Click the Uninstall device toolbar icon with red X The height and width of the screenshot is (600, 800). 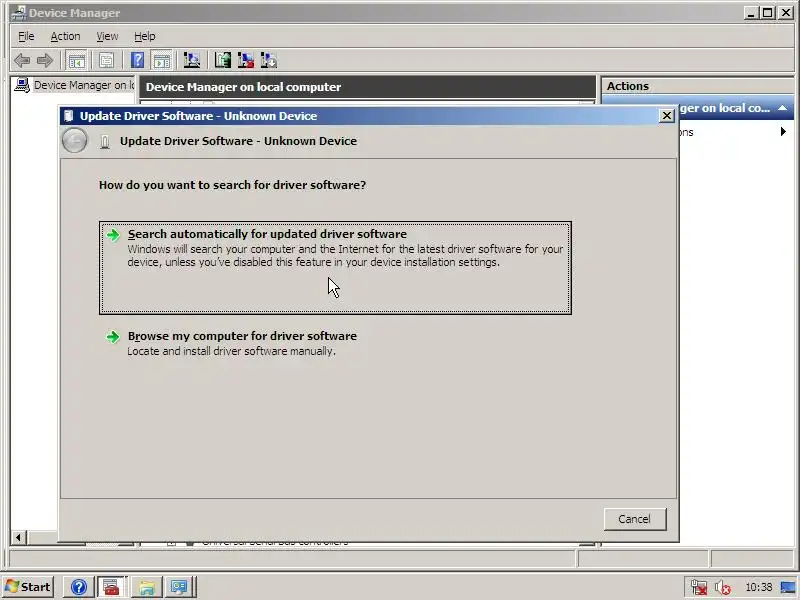tap(246, 61)
